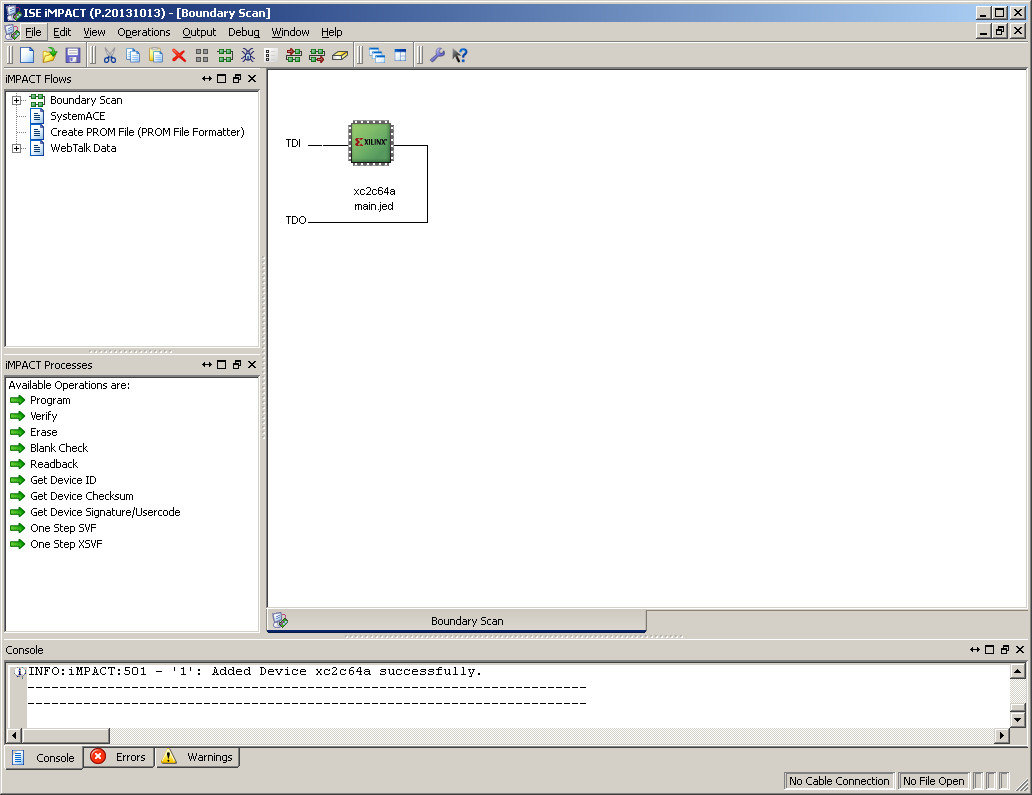This screenshot has width=1032, height=795.
Task: Click the console scroll up arrow
Action: [x=1018, y=671]
